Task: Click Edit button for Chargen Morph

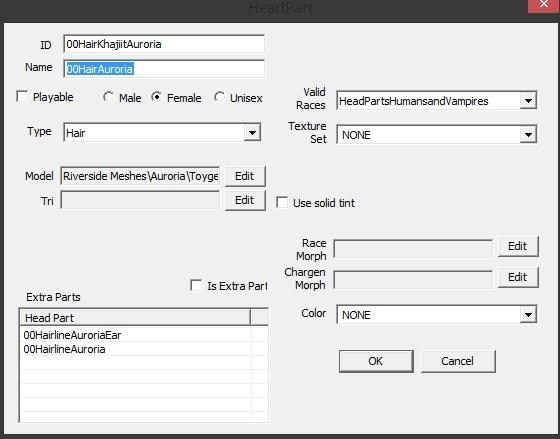Action: (518, 277)
